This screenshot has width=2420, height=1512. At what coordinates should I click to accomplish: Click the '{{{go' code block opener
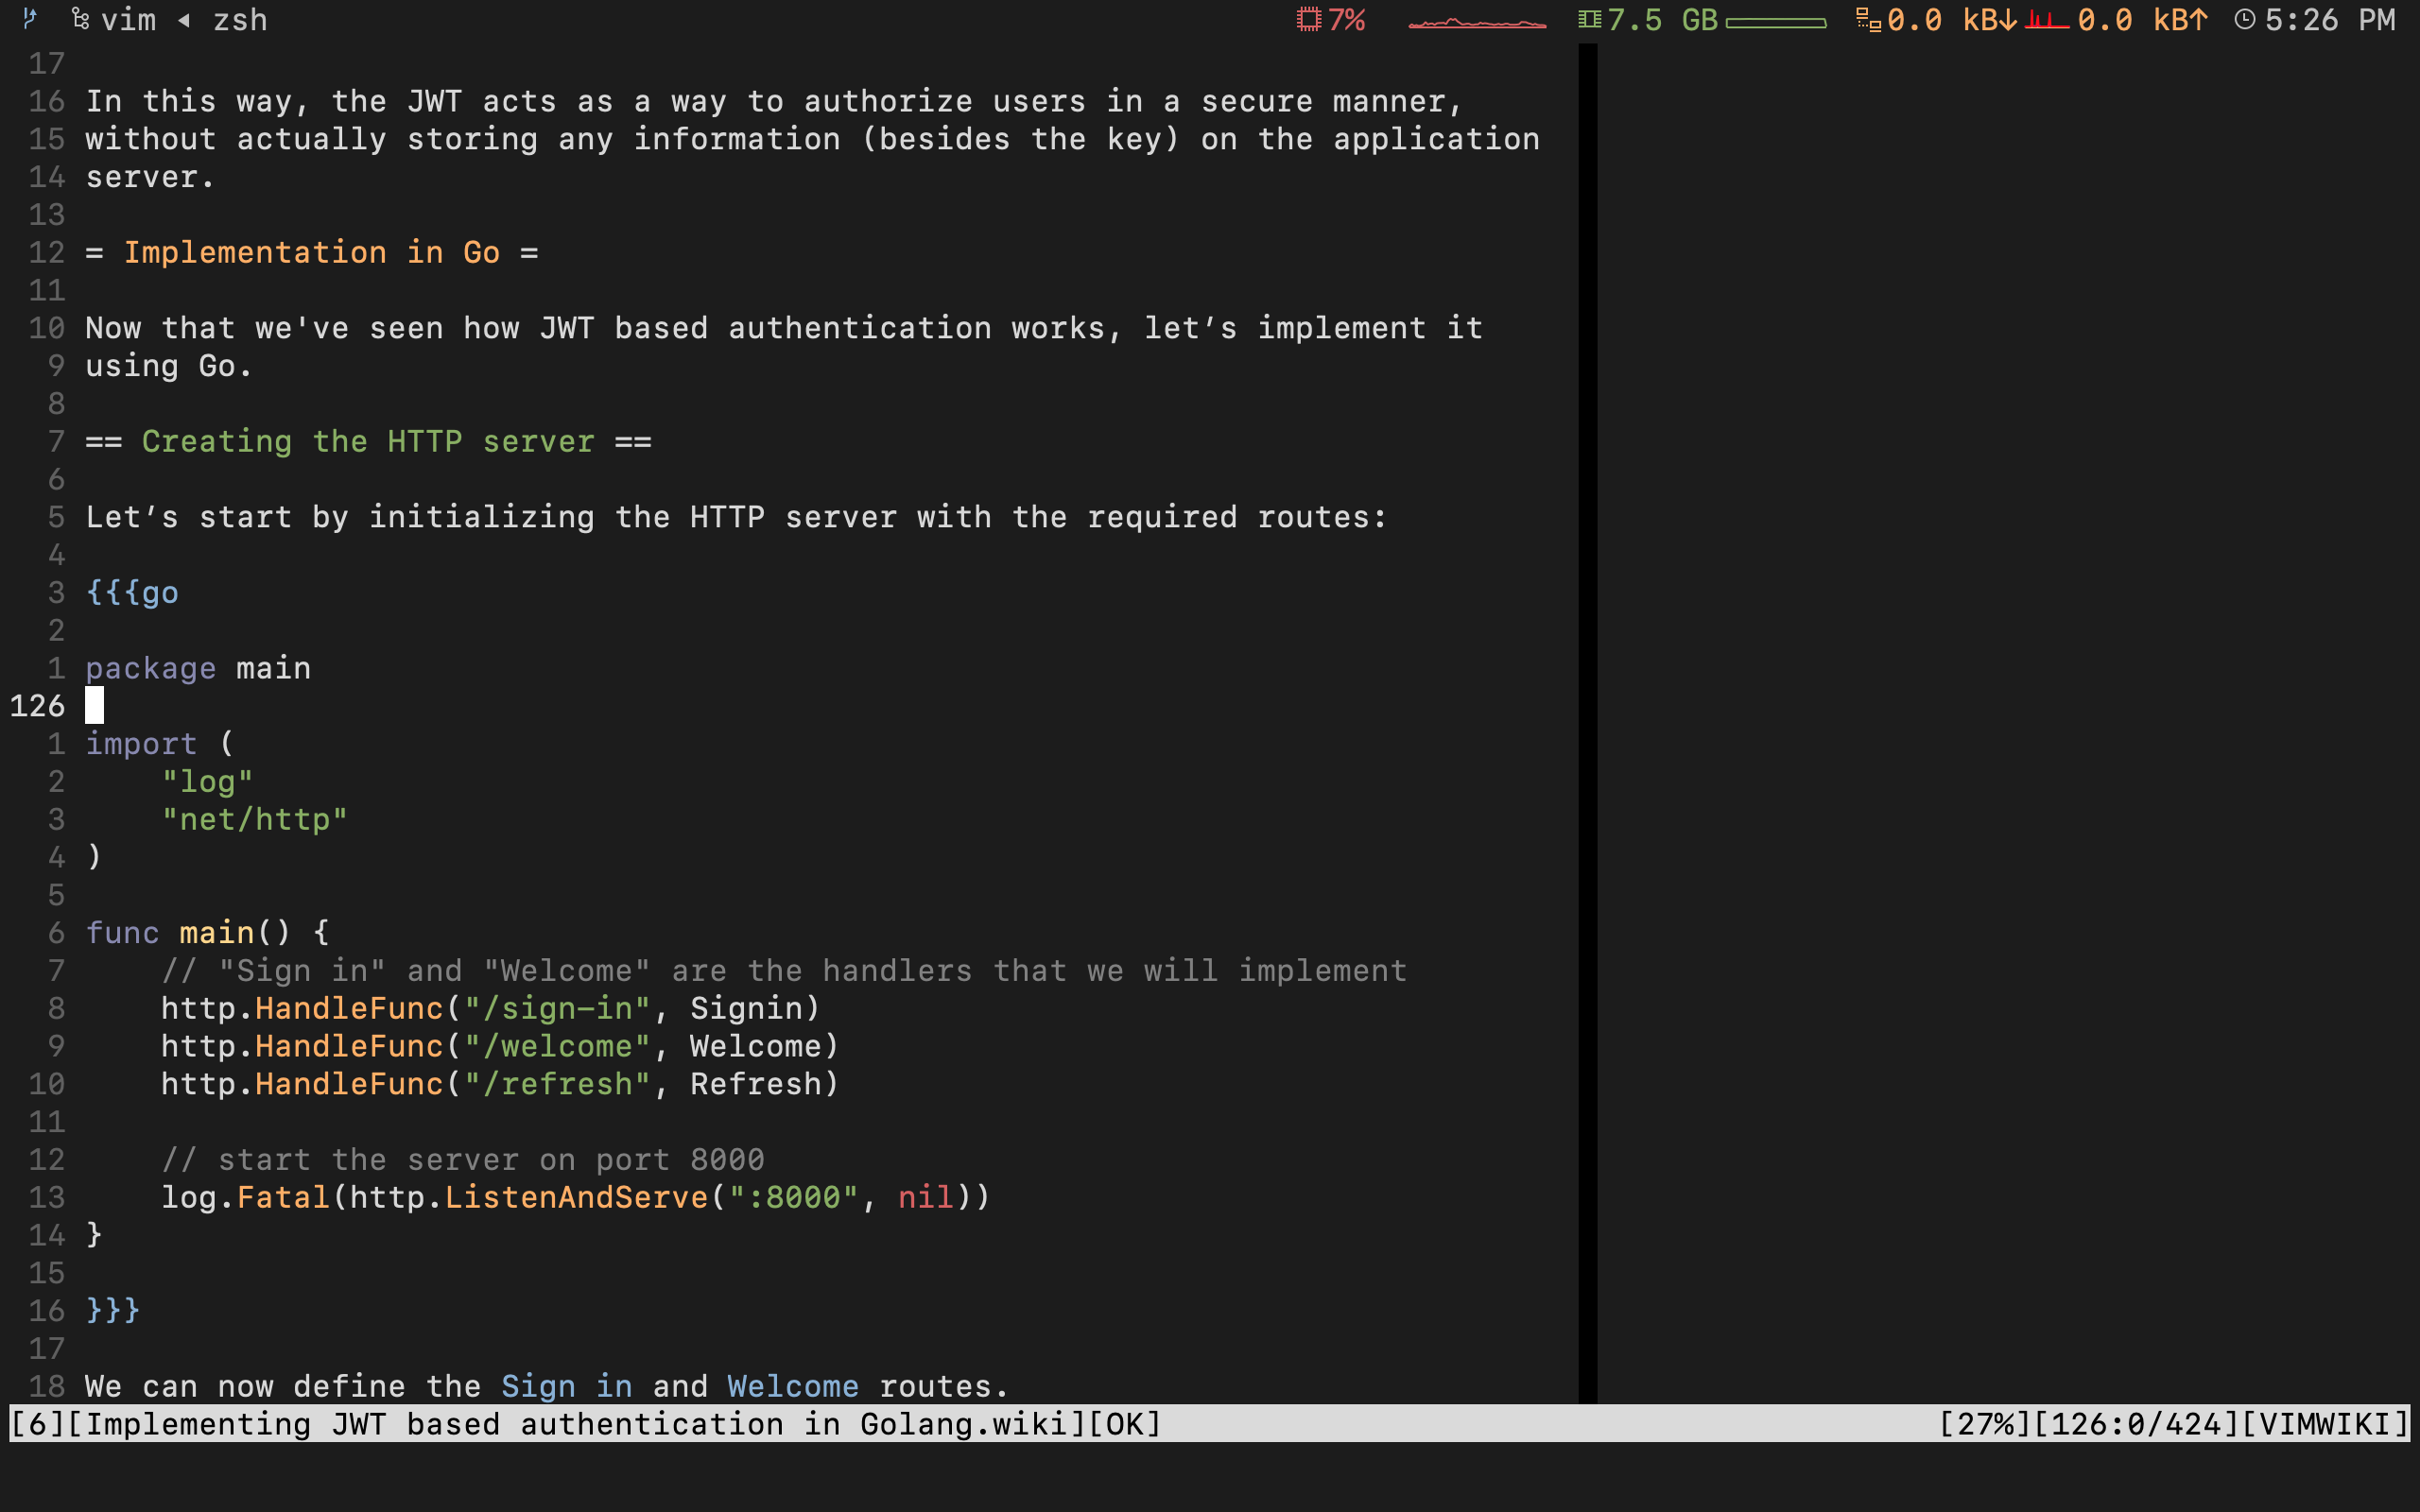pyautogui.click(x=132, y=593)
